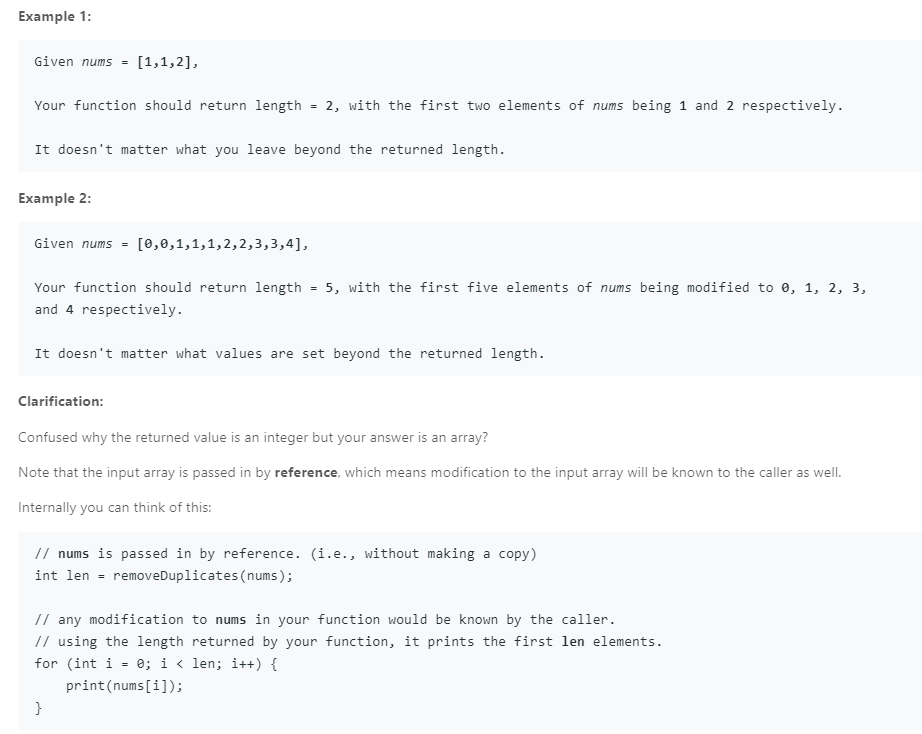Click the [1,1,2] array in Example 1
Screen dimensions: 922x734
[x=170, y=62]
